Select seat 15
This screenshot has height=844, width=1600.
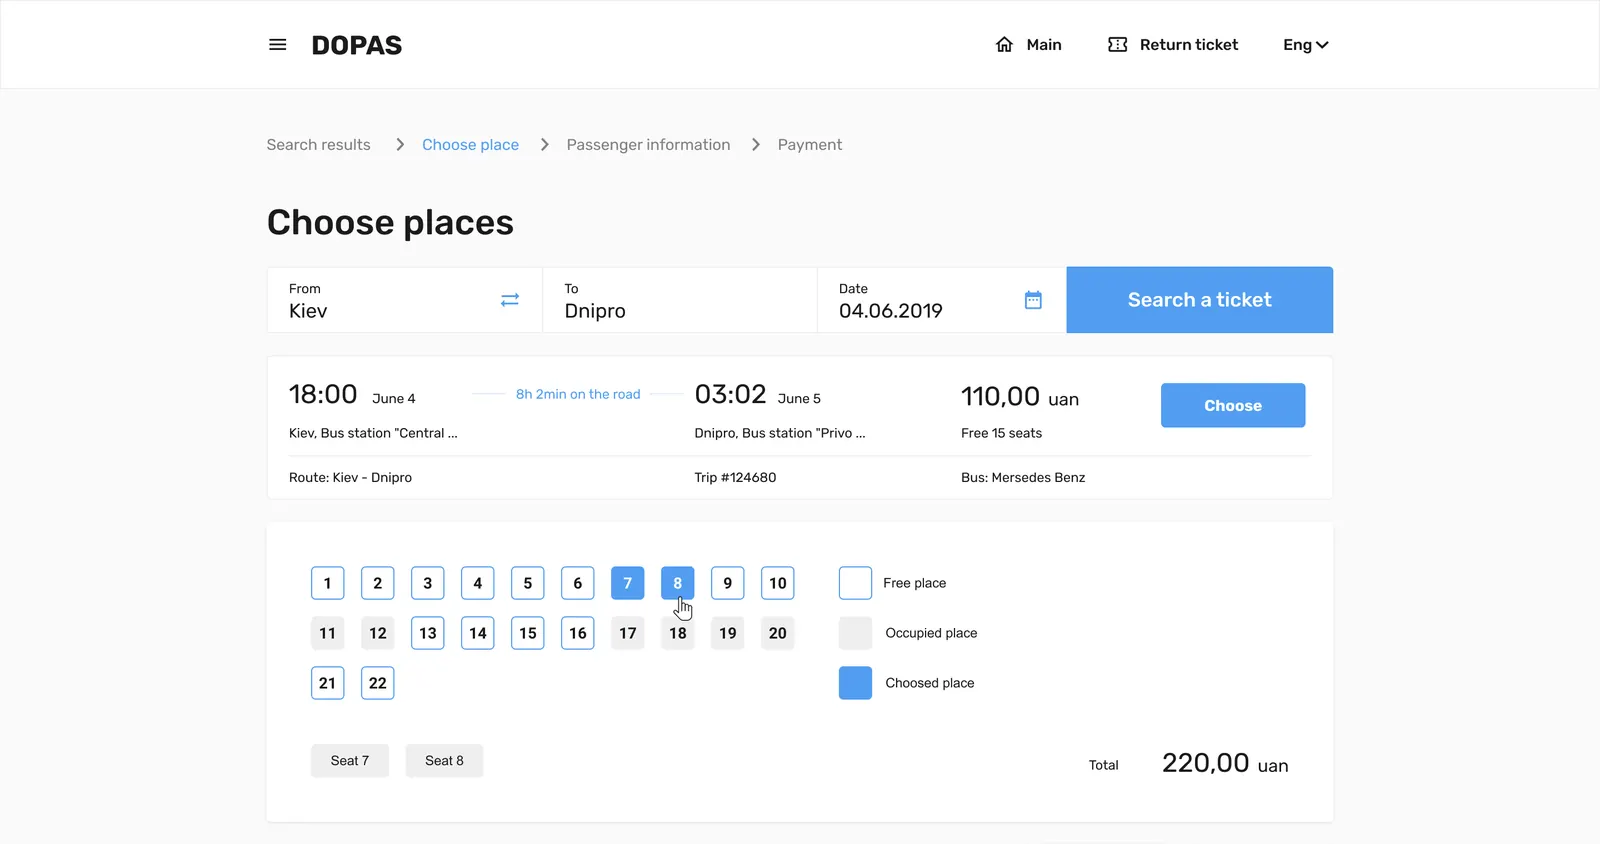[528, 633]
